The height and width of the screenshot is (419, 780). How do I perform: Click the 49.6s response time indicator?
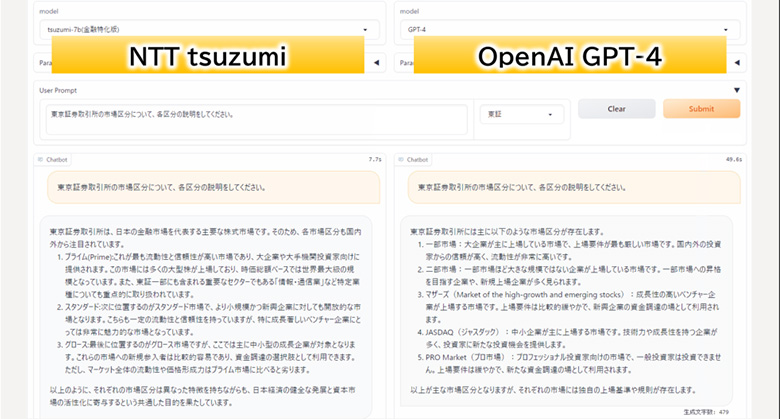tap(733, 159)
